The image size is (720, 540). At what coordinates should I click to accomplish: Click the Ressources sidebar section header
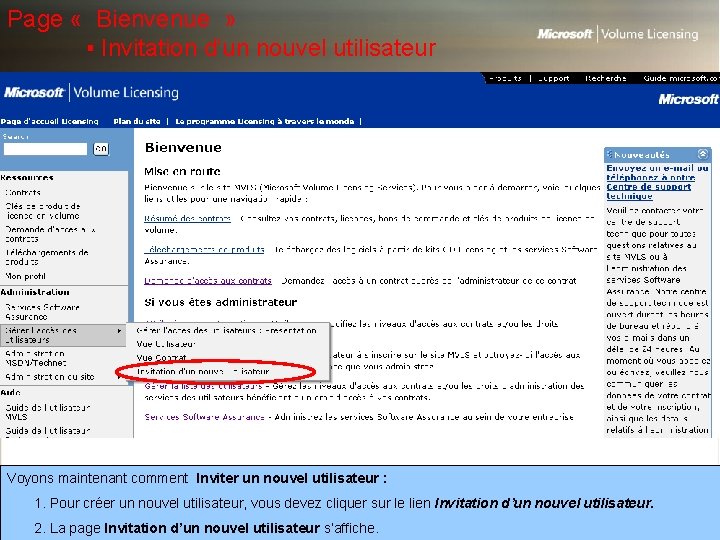[x=27, y=177]
